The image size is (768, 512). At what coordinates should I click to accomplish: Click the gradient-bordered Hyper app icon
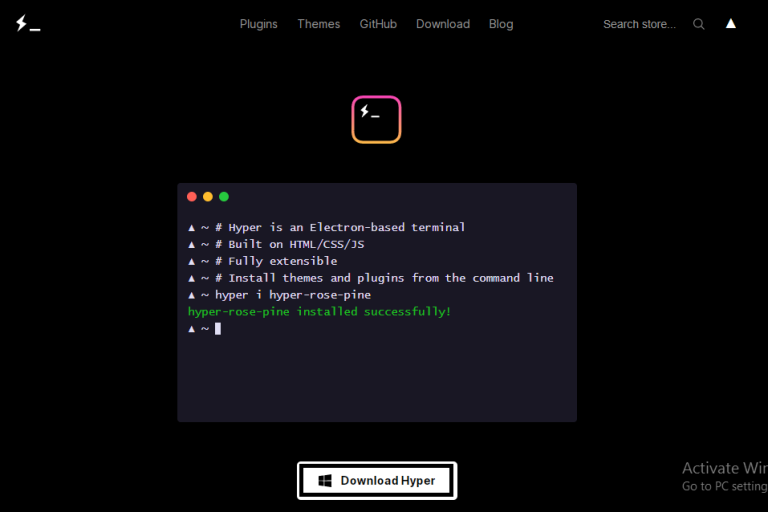pos(376,119)
